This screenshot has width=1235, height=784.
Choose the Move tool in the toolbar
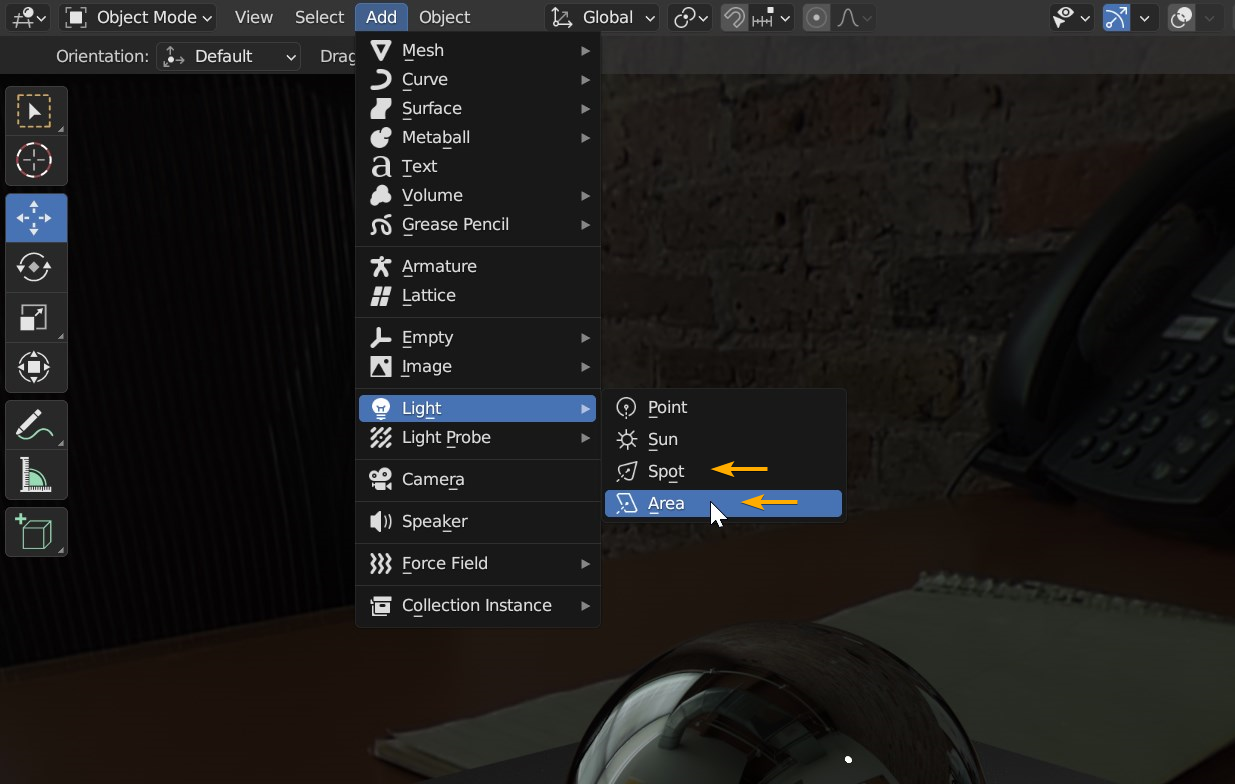35,218
